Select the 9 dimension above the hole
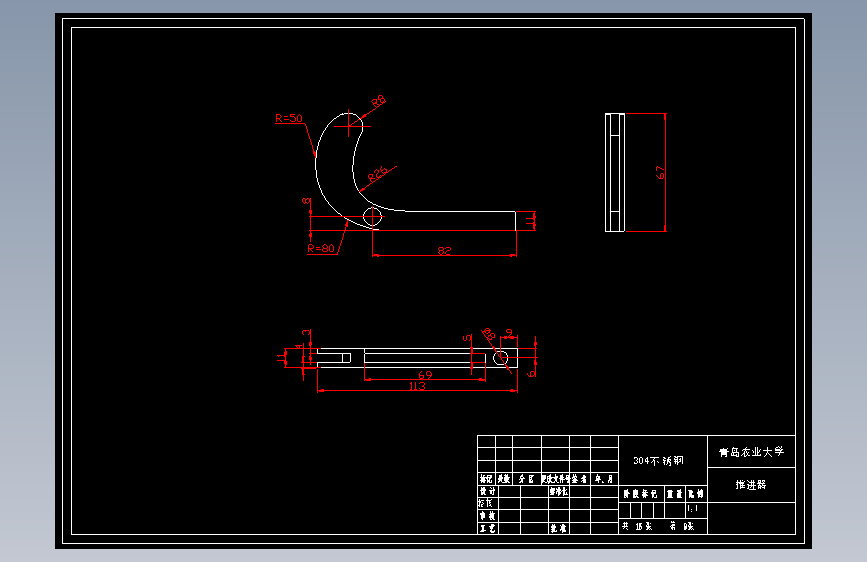This screenshot has width=867, height=562. pos(509,333)
